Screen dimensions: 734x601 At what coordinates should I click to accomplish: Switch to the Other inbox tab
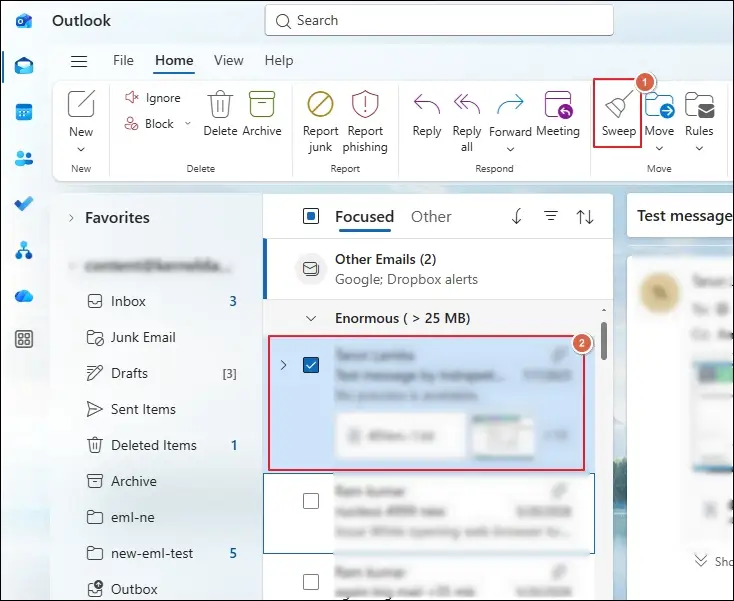tap(431, 217)
